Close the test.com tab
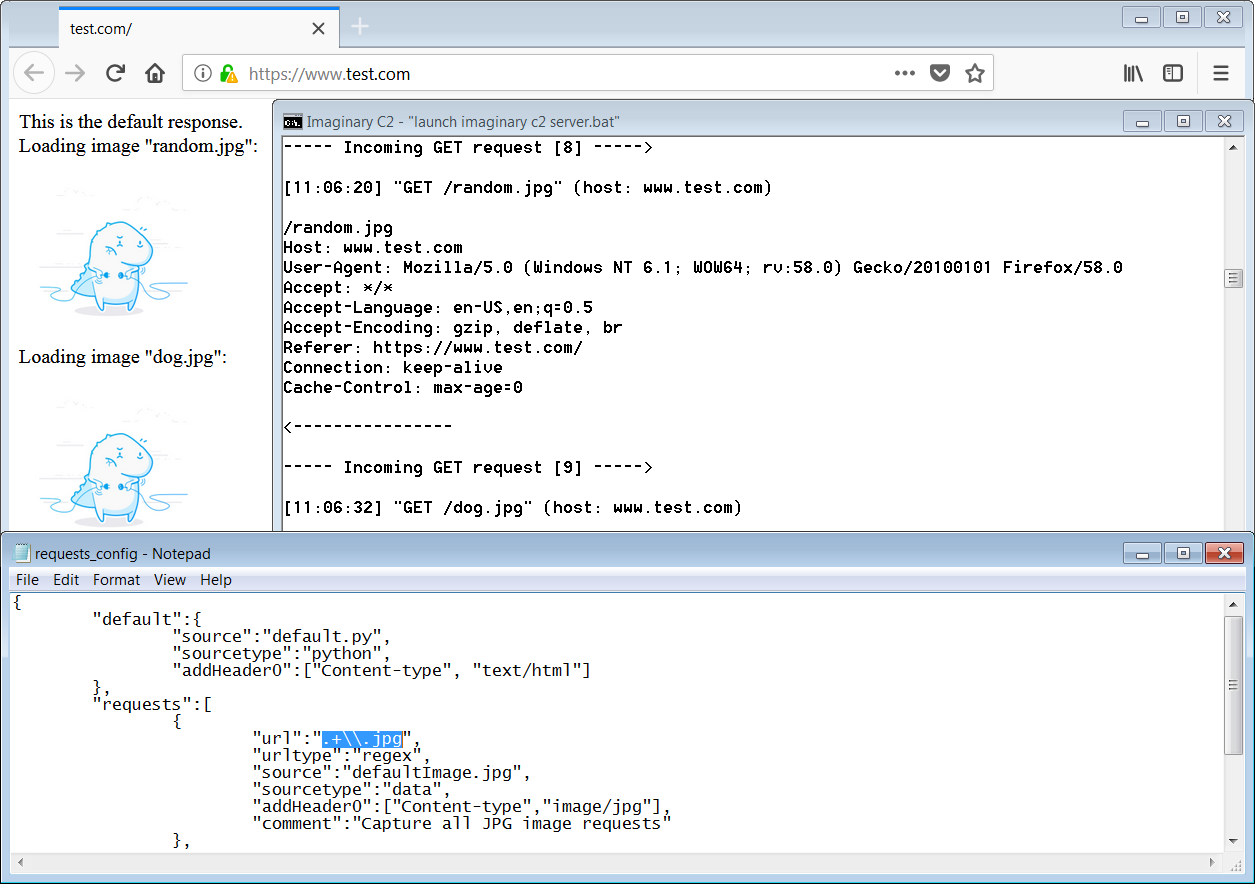Viewport: 1255px width, 884px height. (x=318, y=28)
